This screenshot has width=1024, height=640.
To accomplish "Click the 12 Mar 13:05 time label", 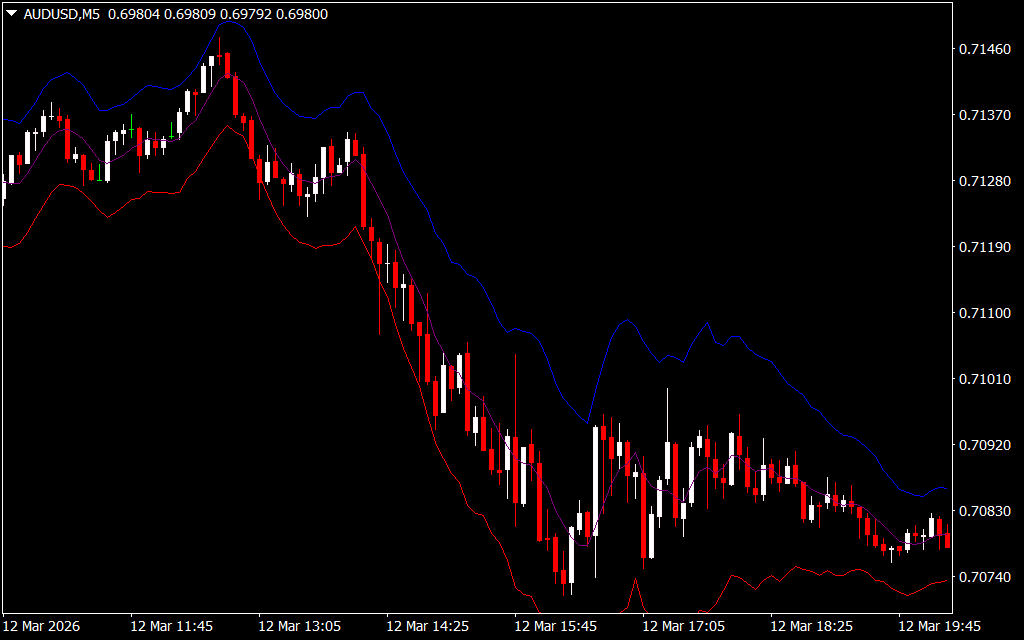I will (x=299, y=626).
